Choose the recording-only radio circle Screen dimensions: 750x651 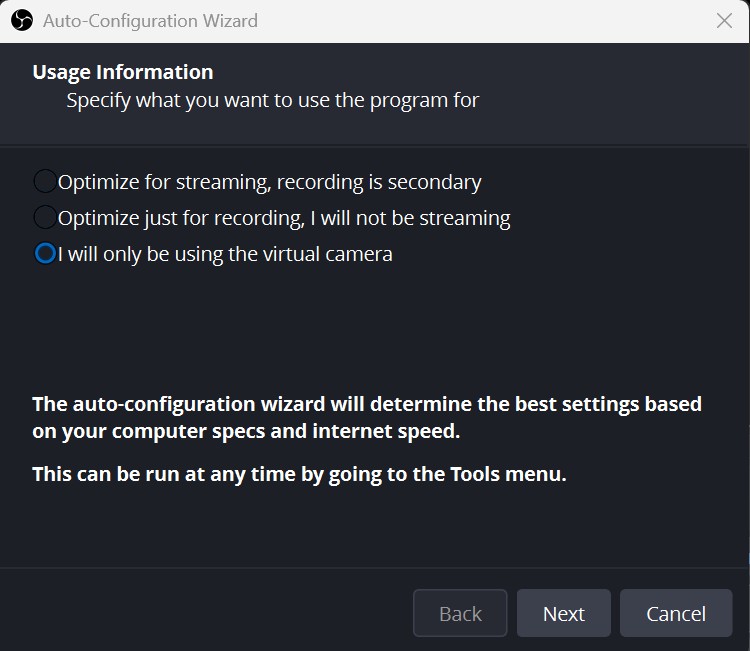click(45, 217)
